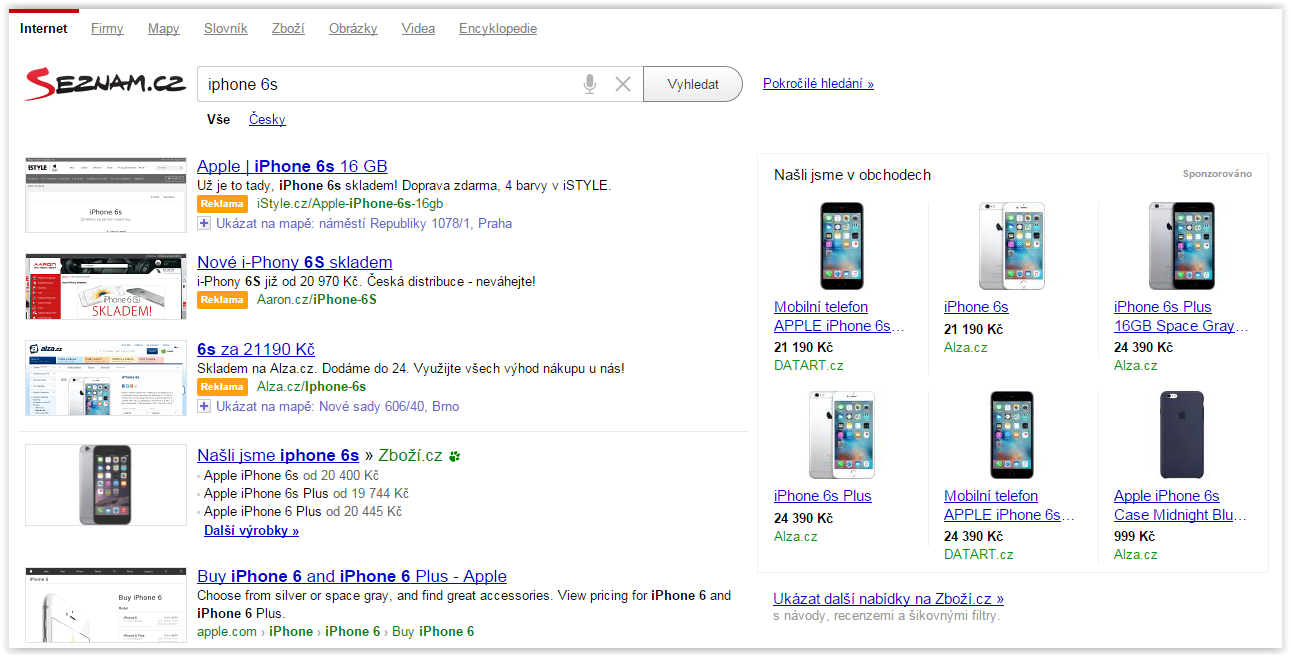The image size is (1290, 656).
Task: Open Apple iPhone 6s Case Midnight Blue link
Action: (1180, 505)
